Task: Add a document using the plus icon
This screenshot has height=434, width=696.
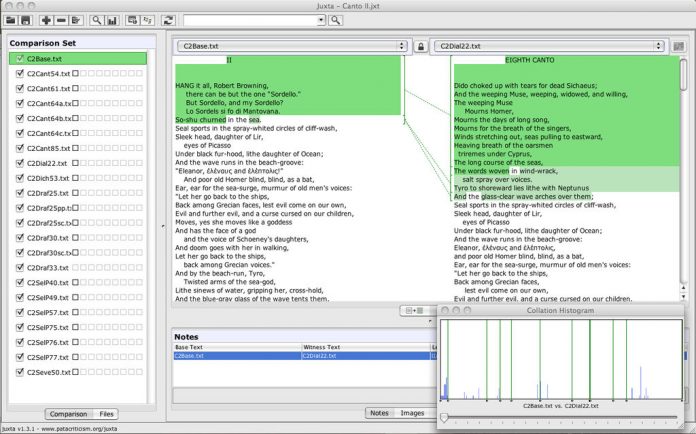Action: pos(46,20)
